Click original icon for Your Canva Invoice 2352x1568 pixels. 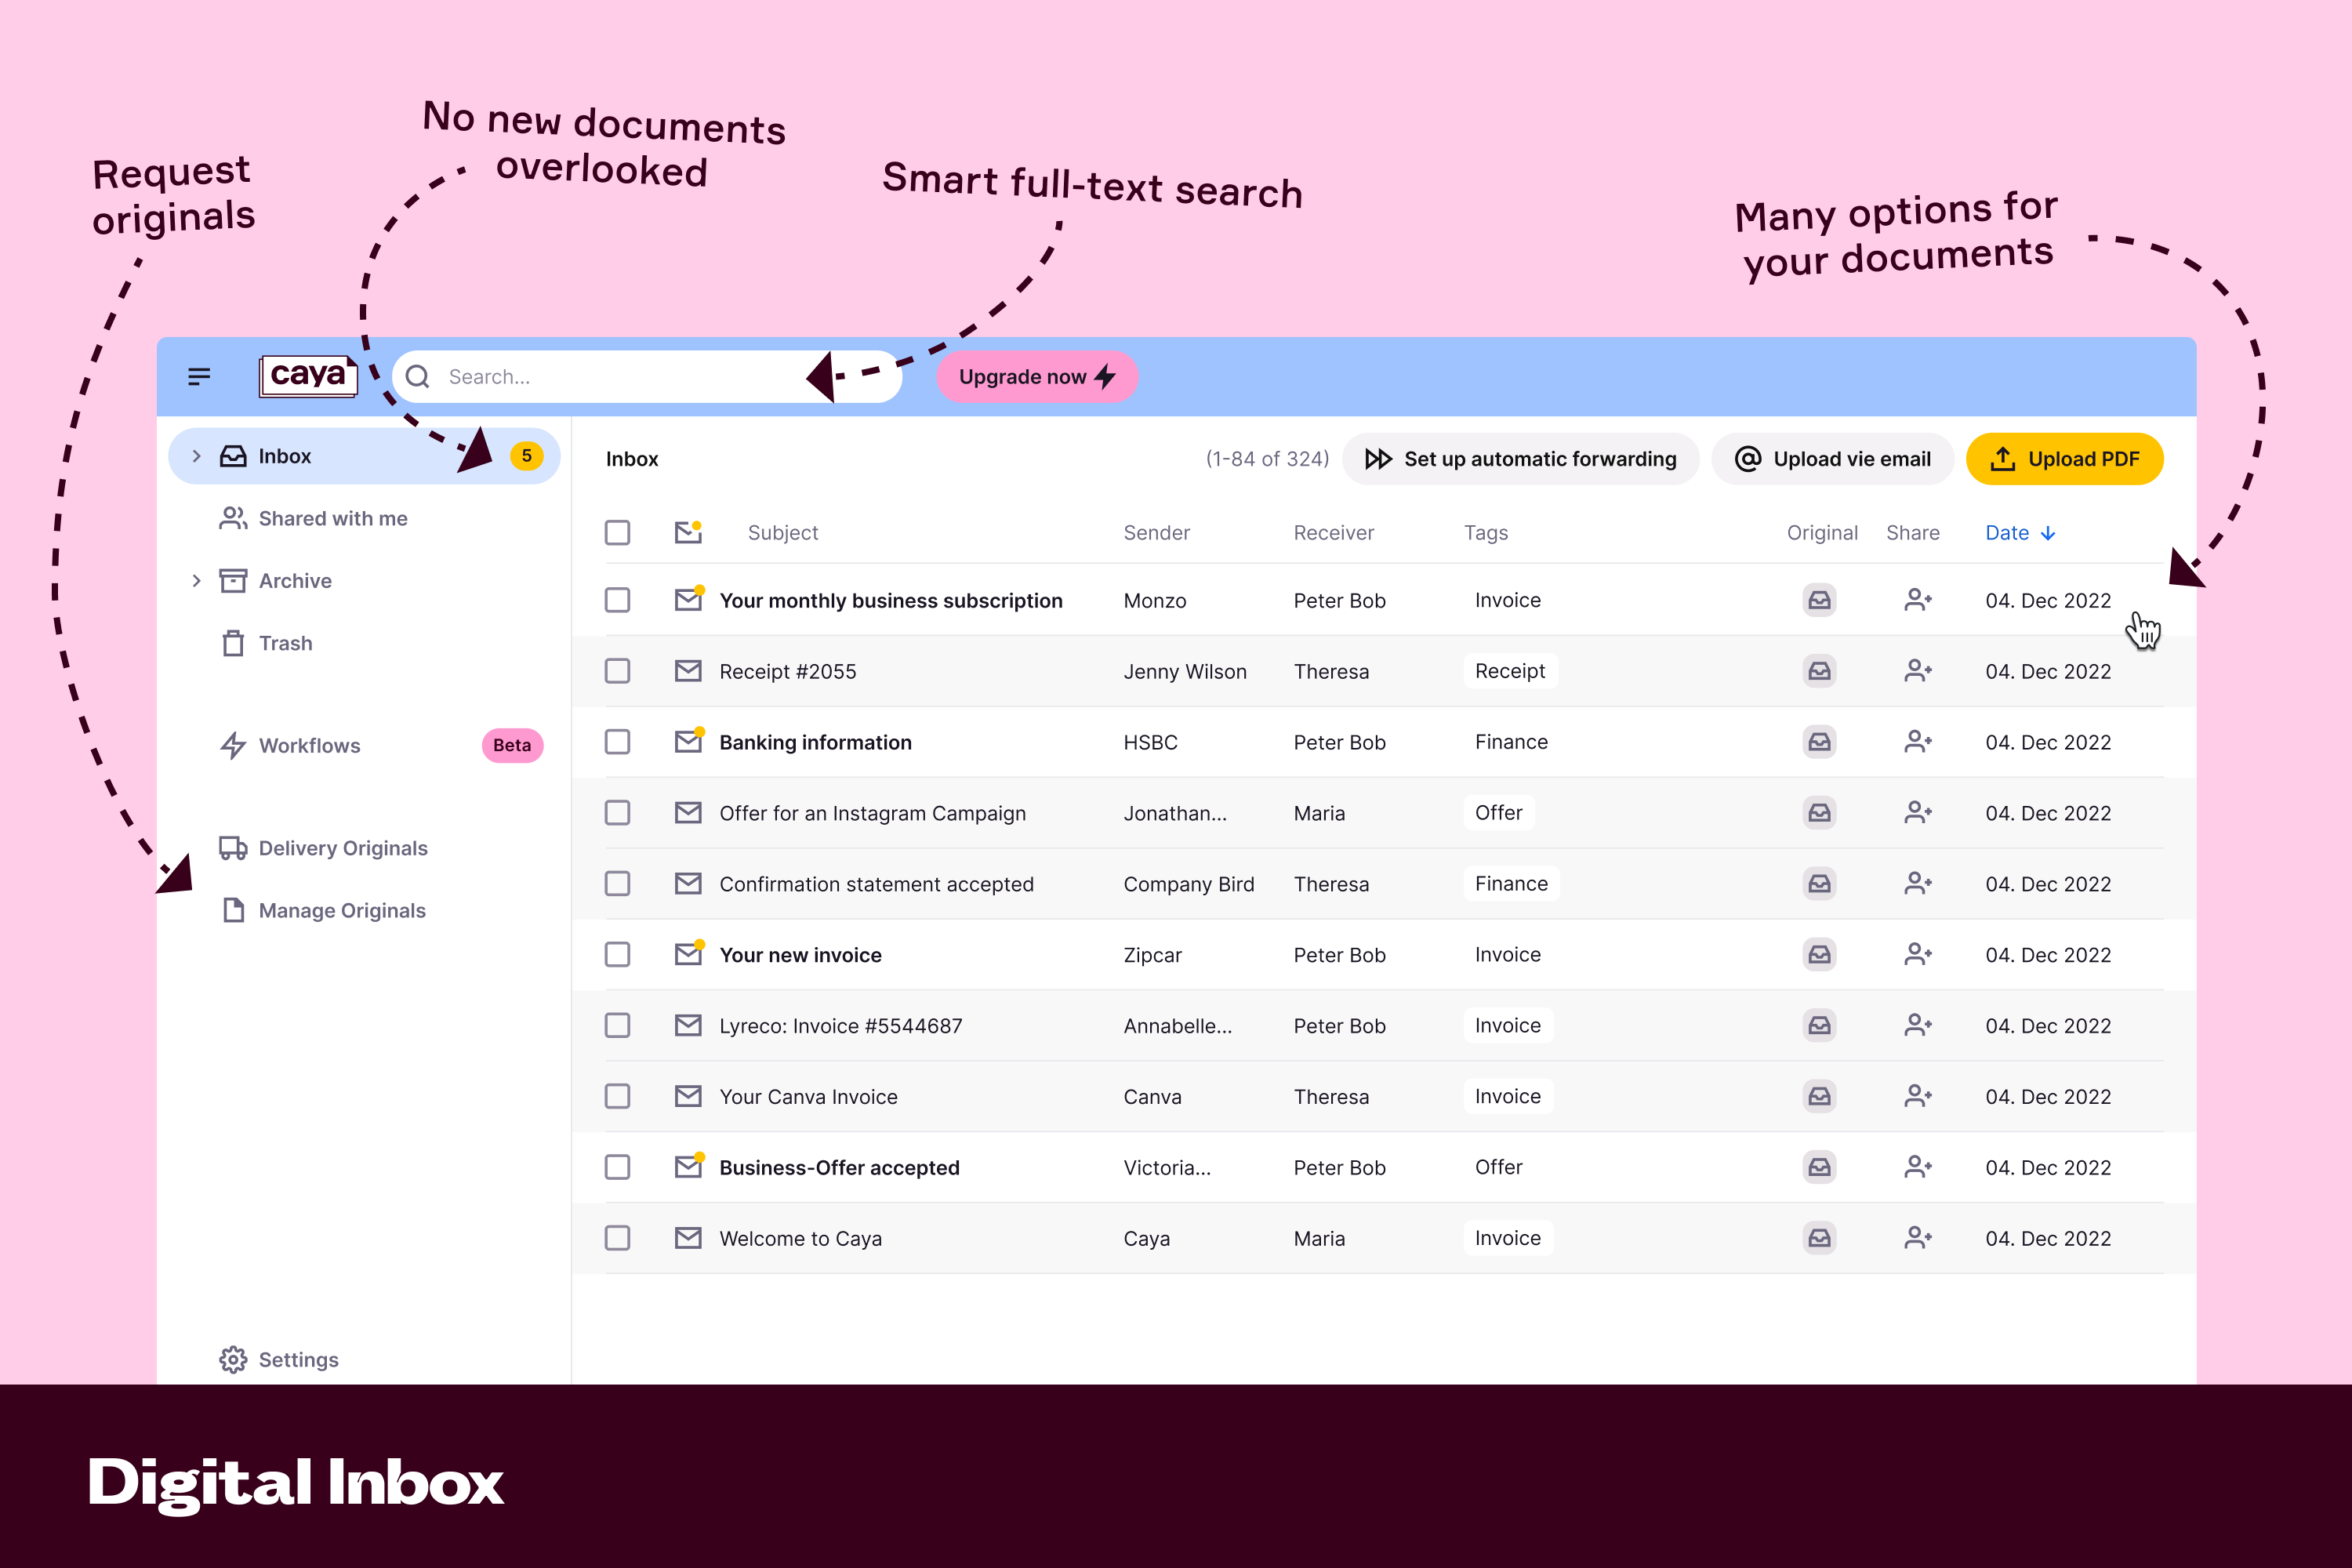pyautogui.click(x=1819, y=1096)
